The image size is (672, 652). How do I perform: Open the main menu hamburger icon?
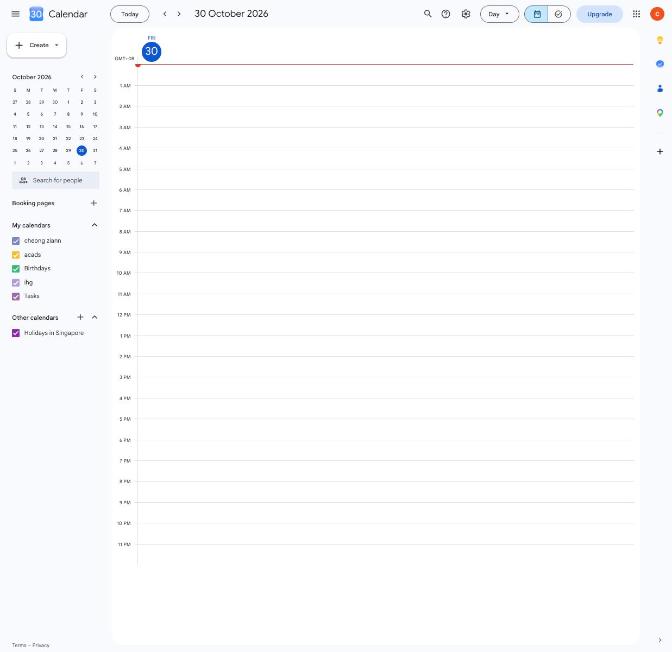click(15, 14)
